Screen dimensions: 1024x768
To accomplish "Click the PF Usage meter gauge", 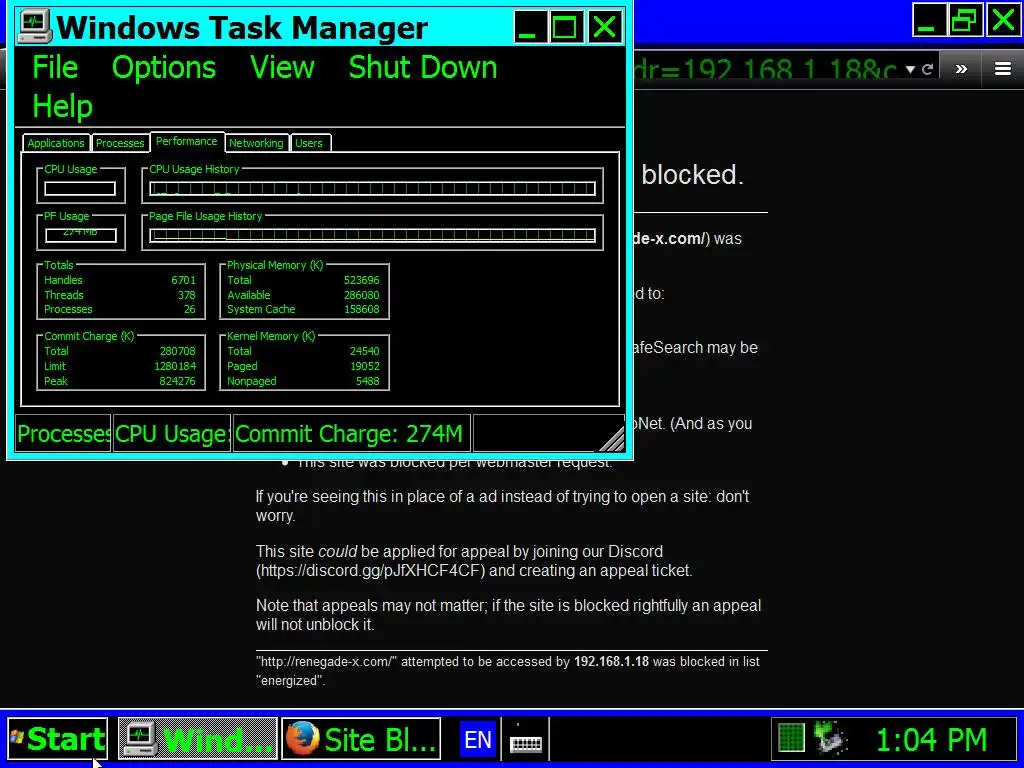I will [x=80, y=235].
